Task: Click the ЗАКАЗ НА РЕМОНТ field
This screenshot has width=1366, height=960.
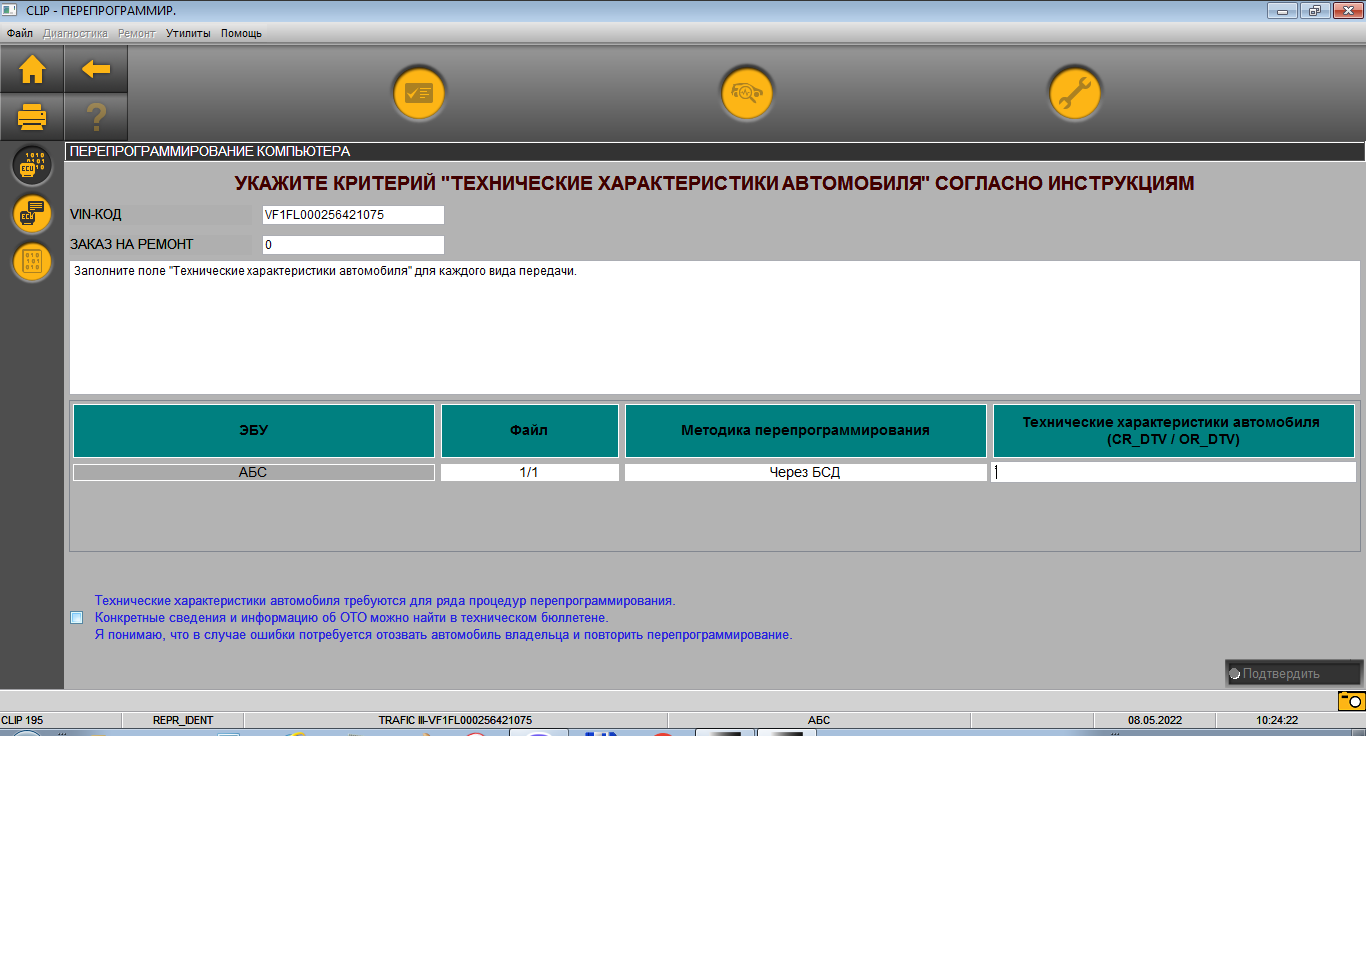Action: (x=353, y=245)
